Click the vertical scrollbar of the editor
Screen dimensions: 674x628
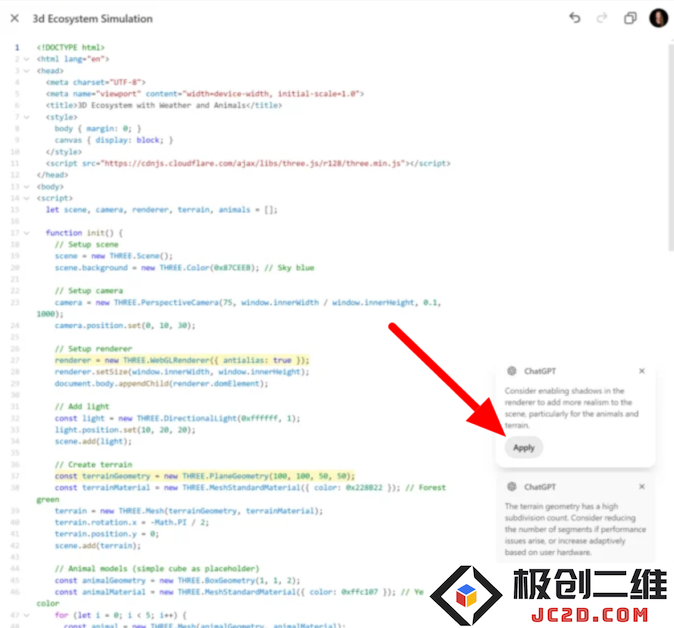click(671, 146)
